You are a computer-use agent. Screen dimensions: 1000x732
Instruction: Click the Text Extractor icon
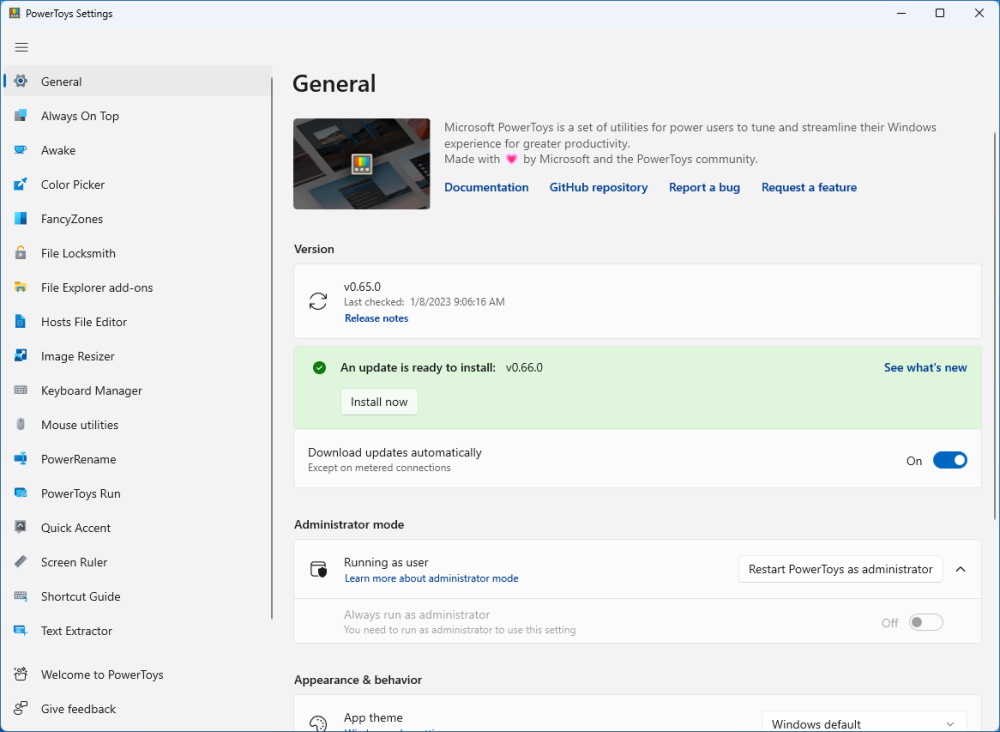[20, 631]
